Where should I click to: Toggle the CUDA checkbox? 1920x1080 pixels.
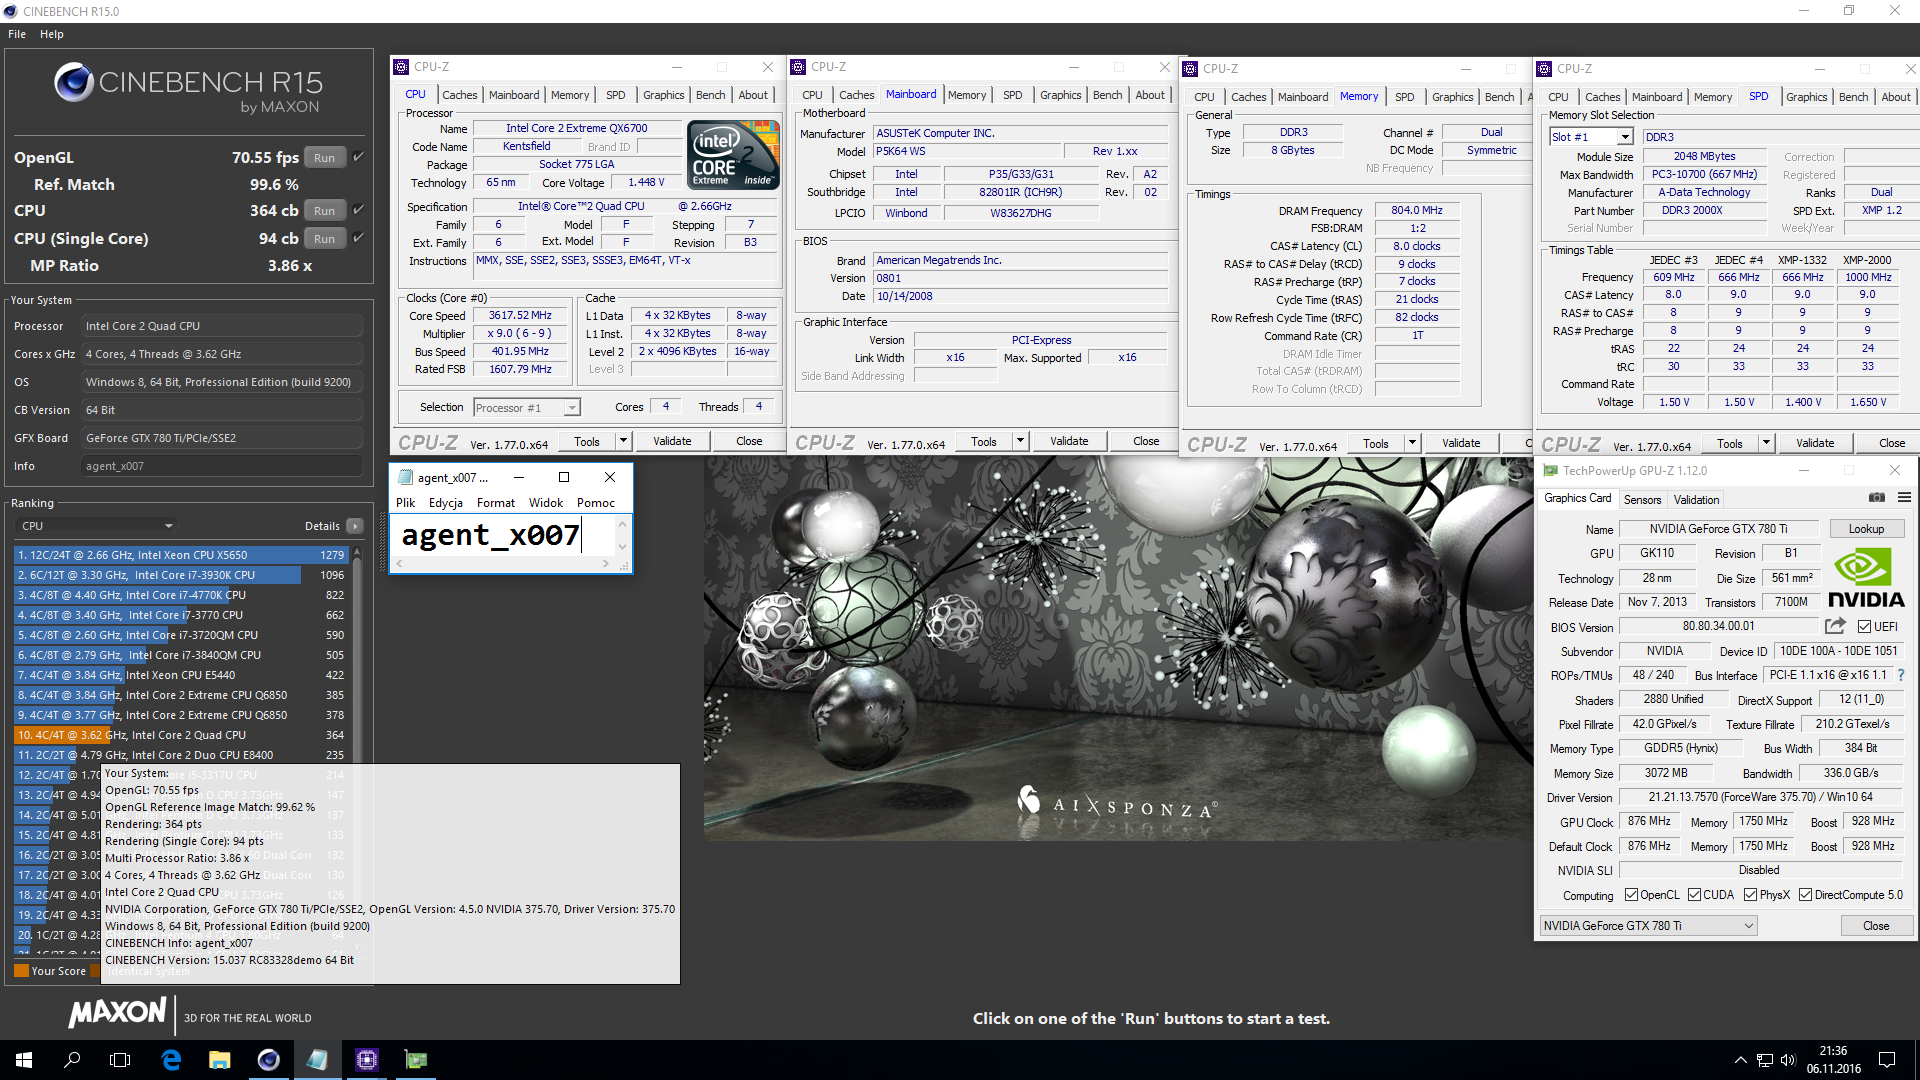1694,895
